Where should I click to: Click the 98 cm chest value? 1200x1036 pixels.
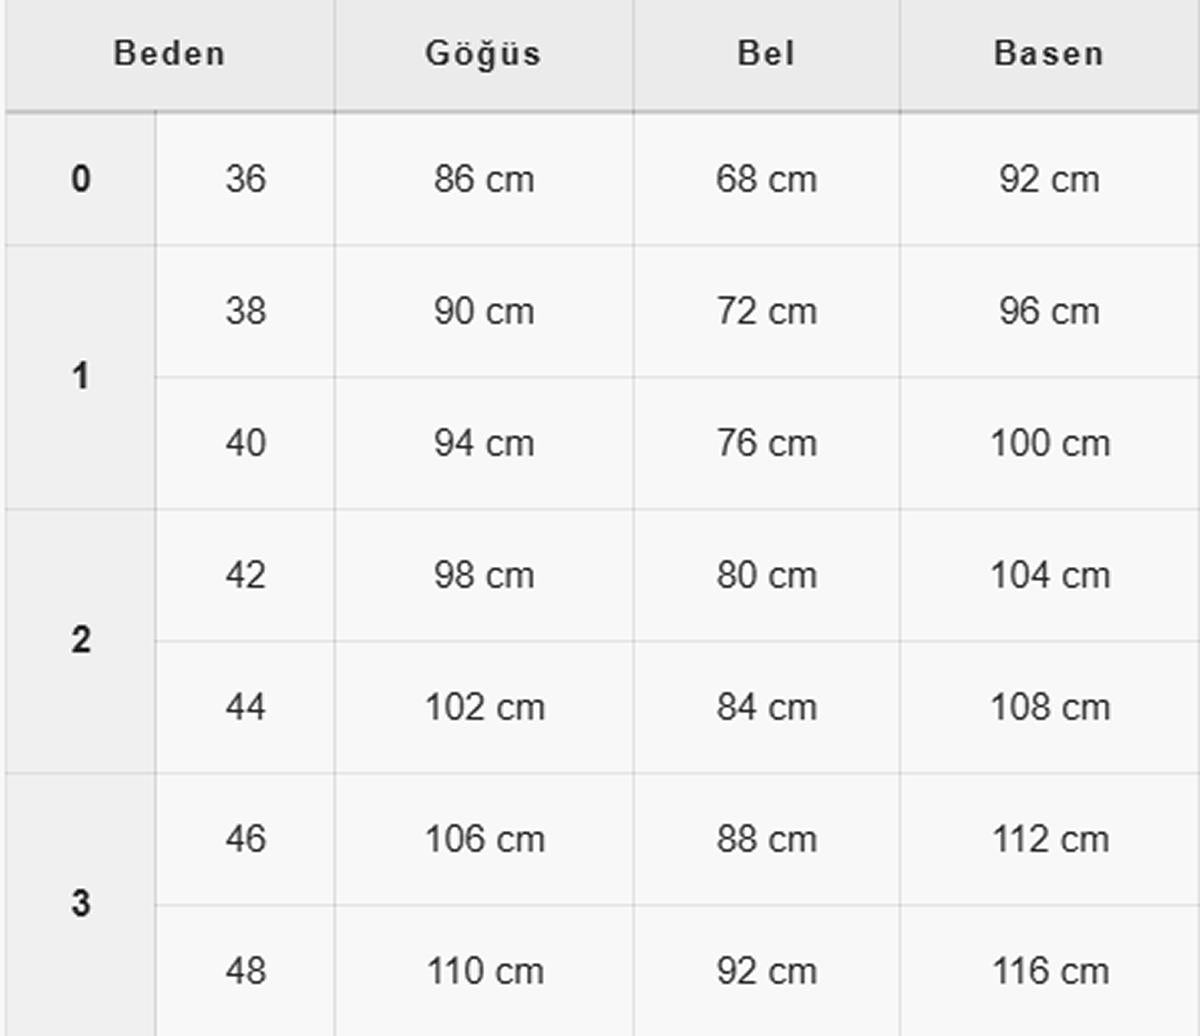(484, 575)
